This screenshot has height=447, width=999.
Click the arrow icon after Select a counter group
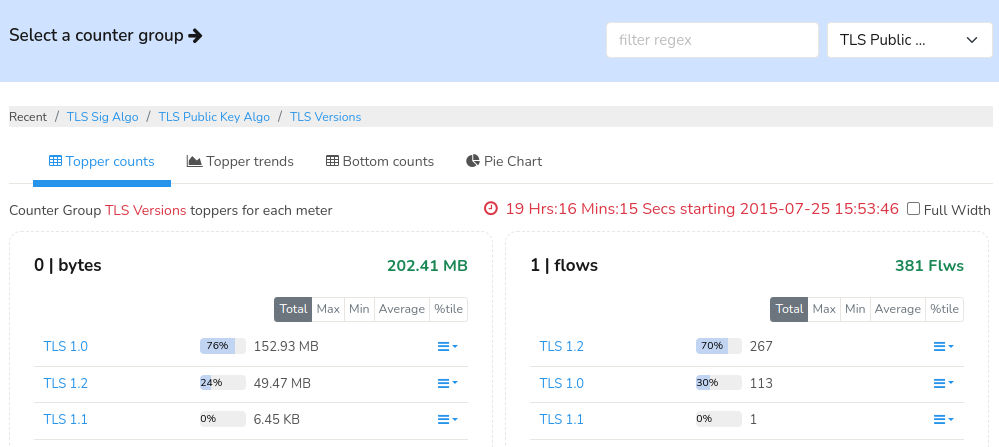[196, 36]
